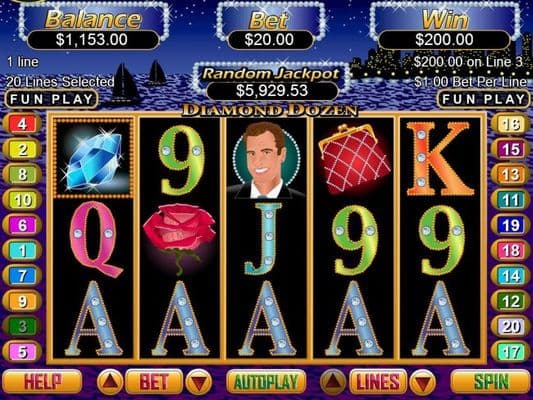
Task: Select payline 4 indicator
Action: [22, 124]
